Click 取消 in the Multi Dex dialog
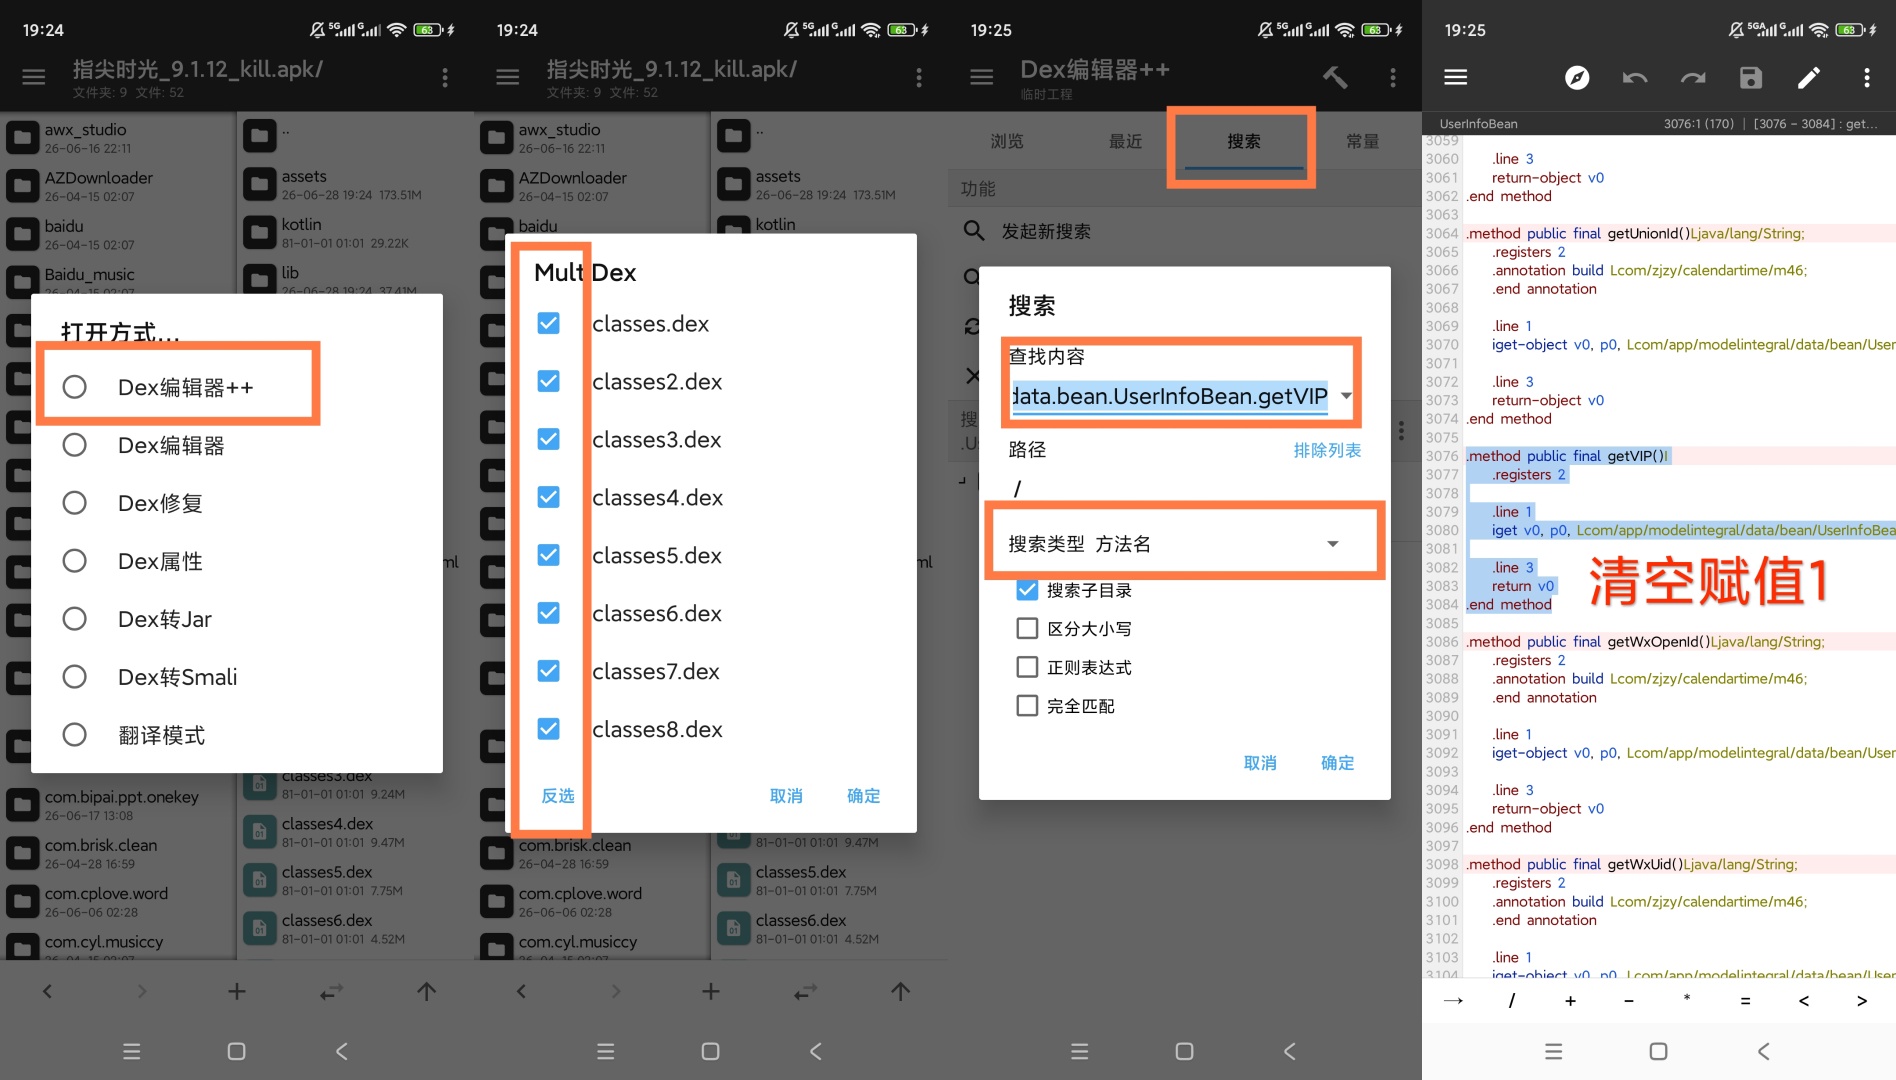 coord(786,796)
